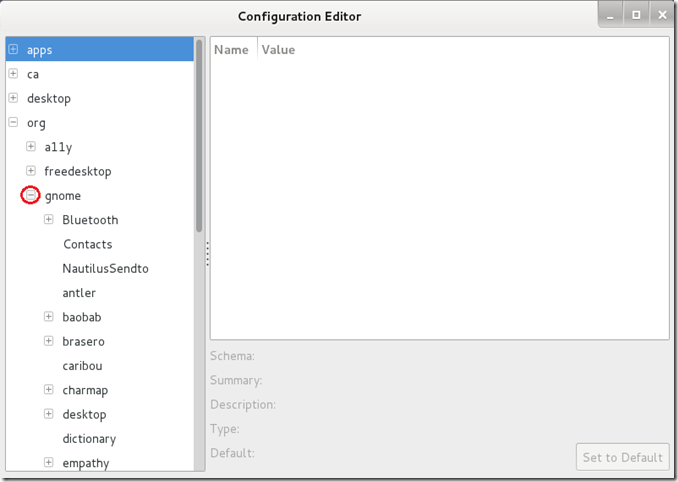Screen dimensions: 678x482
Task: Select the org entry
Action: 36,124
